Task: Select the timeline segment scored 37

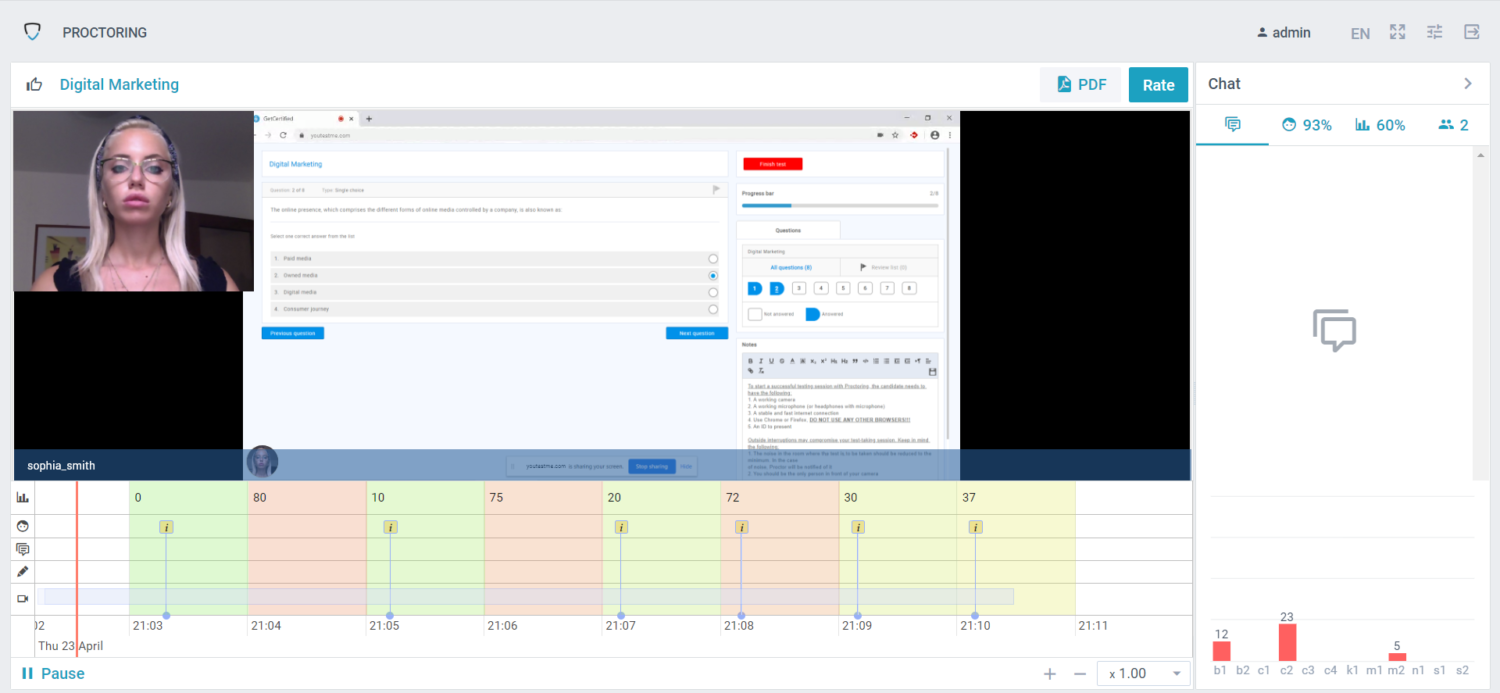Action: click(x=1016, y=548)
